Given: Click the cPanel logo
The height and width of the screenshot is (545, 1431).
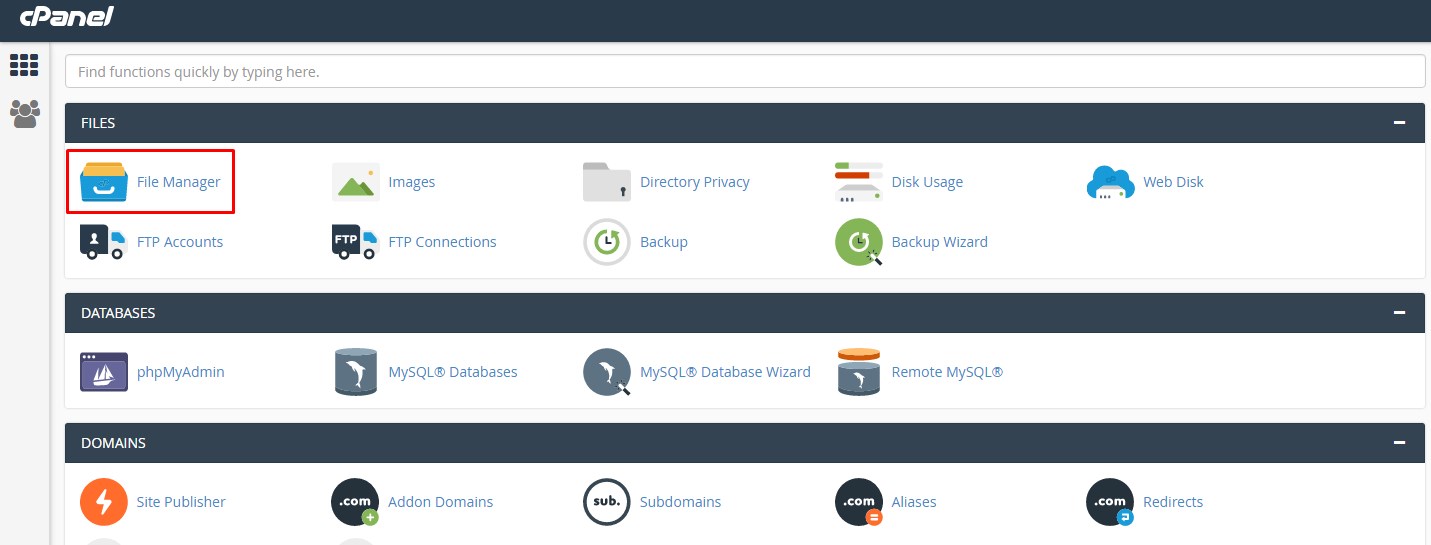Looking at the screenshot, I should pyautogui.click(x=67, y=16).
